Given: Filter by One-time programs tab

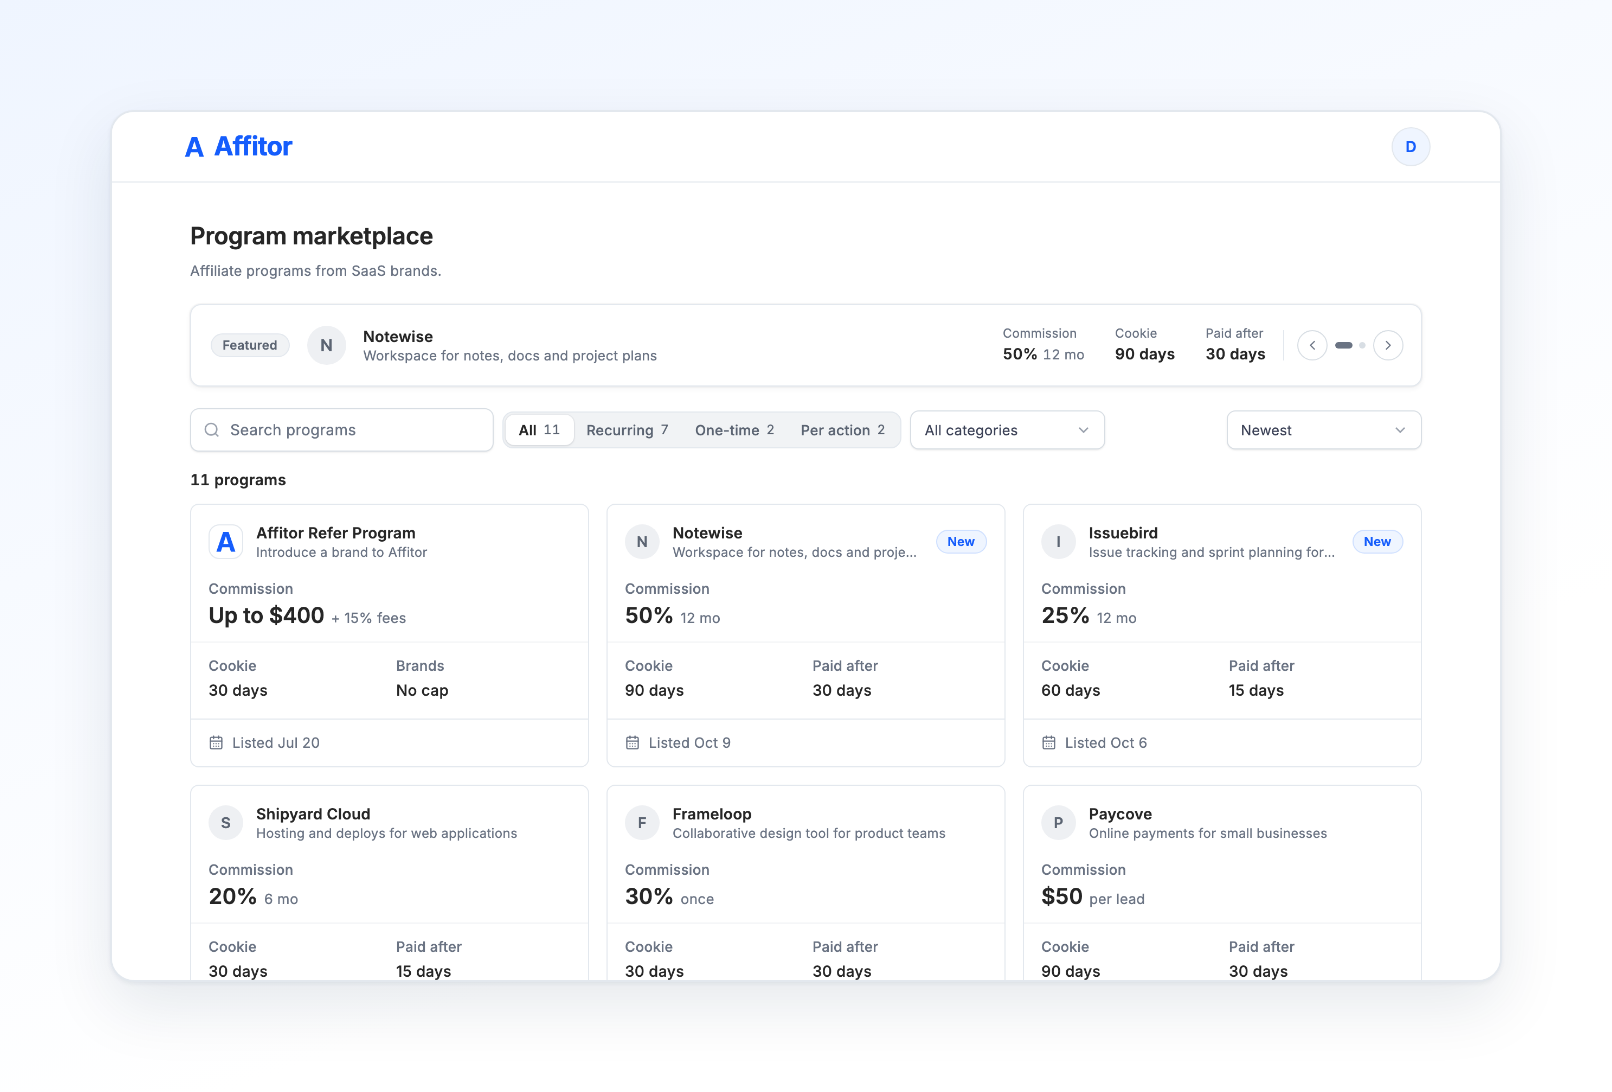Looking at the screenshot, I should pos(735,430).
